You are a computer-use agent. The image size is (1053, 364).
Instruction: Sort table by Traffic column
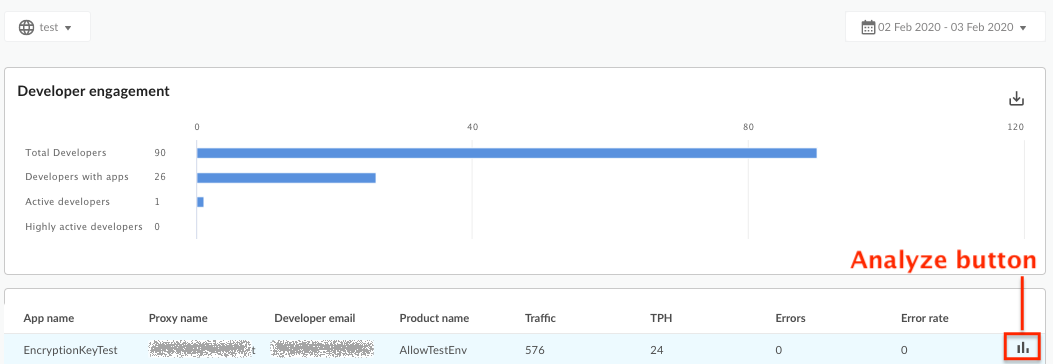point(540,318)
